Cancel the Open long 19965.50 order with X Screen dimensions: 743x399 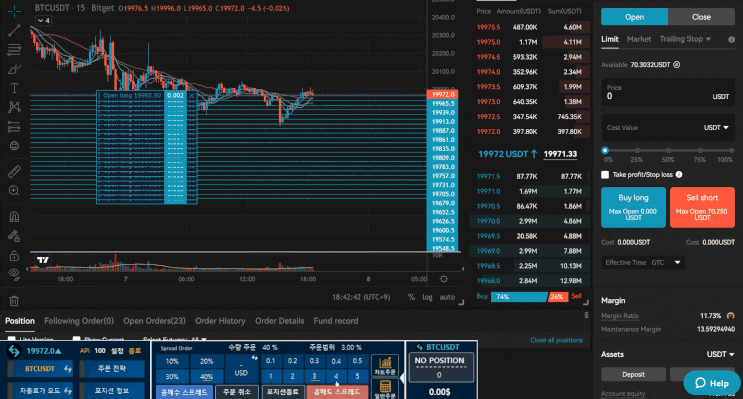click(x=191, y=95)
